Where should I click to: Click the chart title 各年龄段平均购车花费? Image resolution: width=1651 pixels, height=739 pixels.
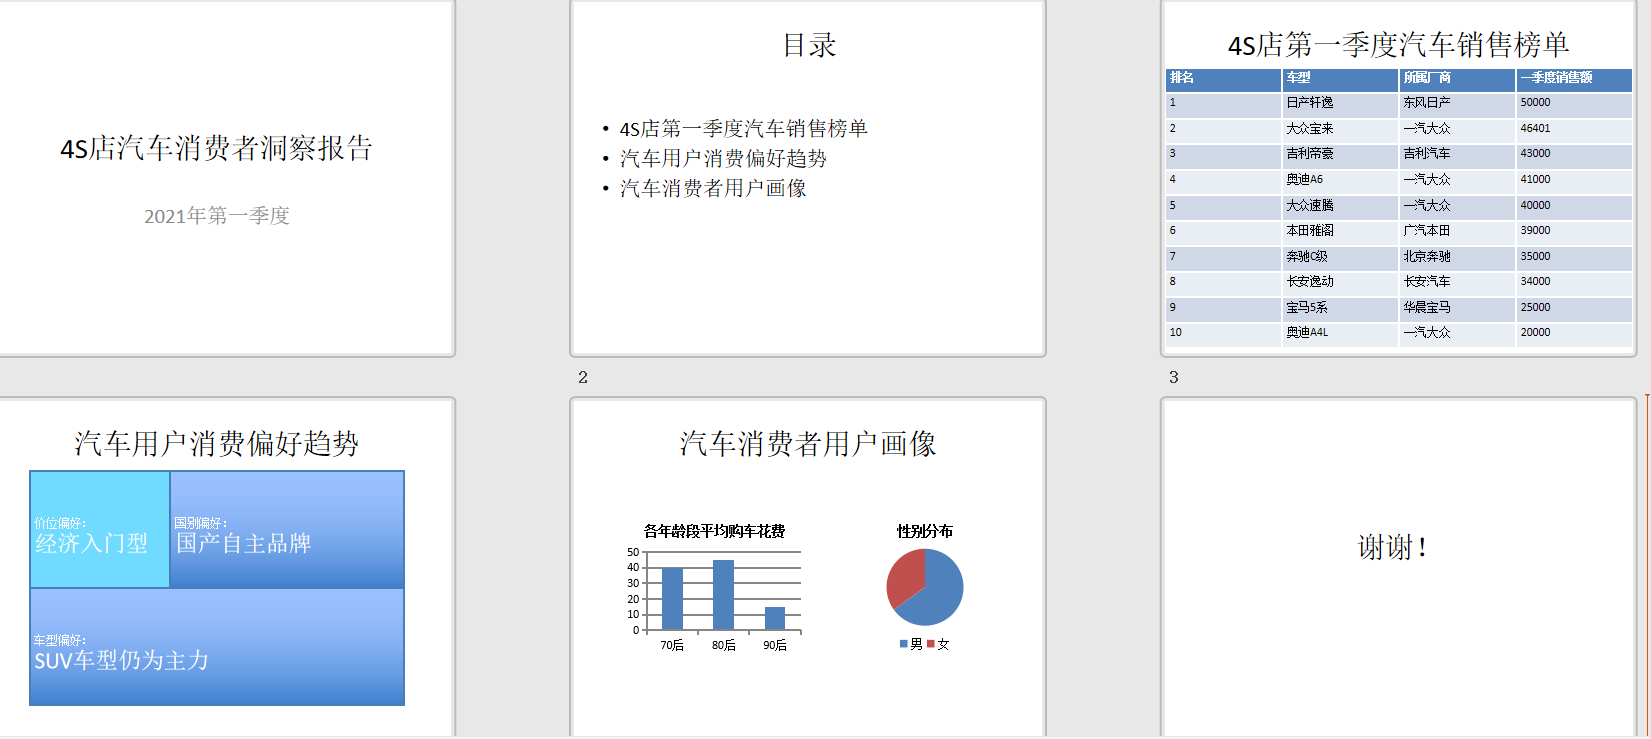point(714,531)
